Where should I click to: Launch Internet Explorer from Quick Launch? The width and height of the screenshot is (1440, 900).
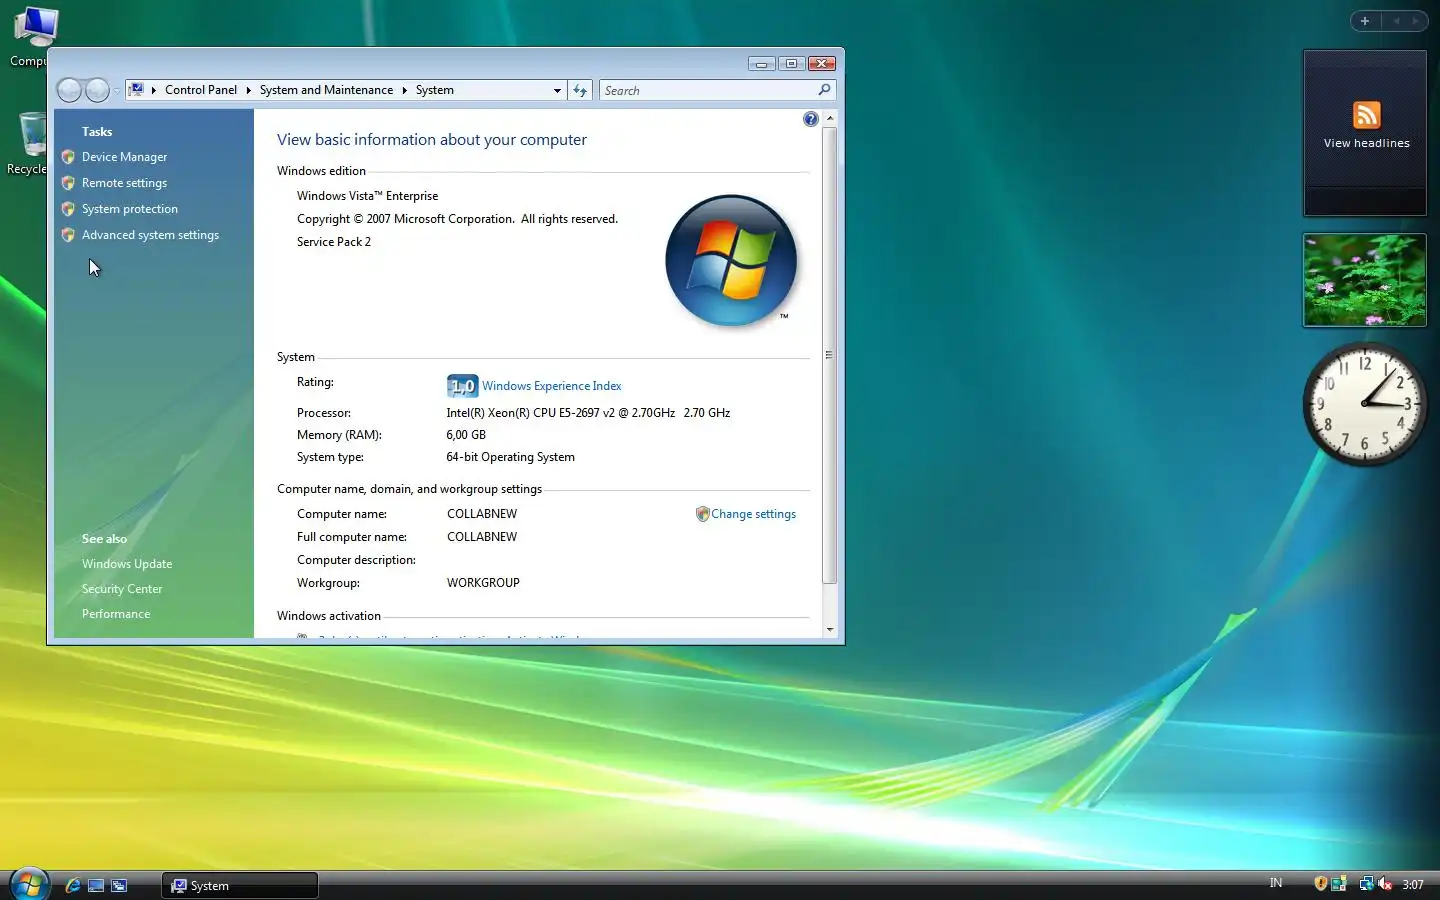(x=73, y=885)
